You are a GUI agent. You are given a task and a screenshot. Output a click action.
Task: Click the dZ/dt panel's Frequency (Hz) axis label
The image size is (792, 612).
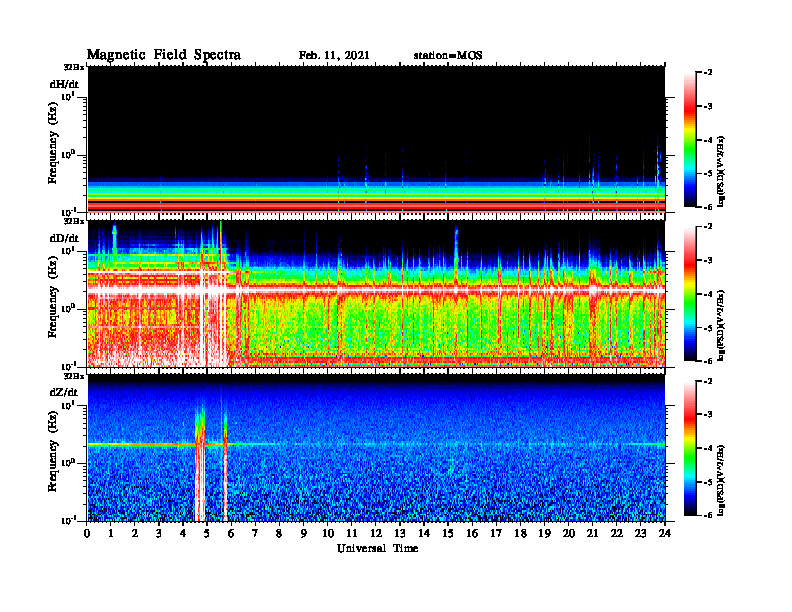click(53, 451)
